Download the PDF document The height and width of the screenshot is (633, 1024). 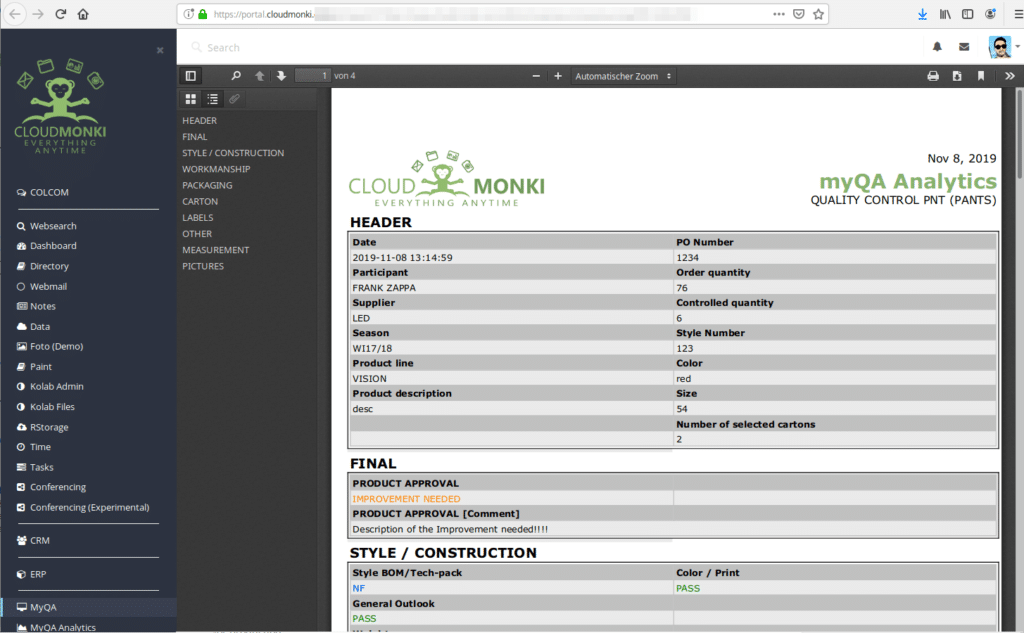pyautogui.click(x=957, y=76)
